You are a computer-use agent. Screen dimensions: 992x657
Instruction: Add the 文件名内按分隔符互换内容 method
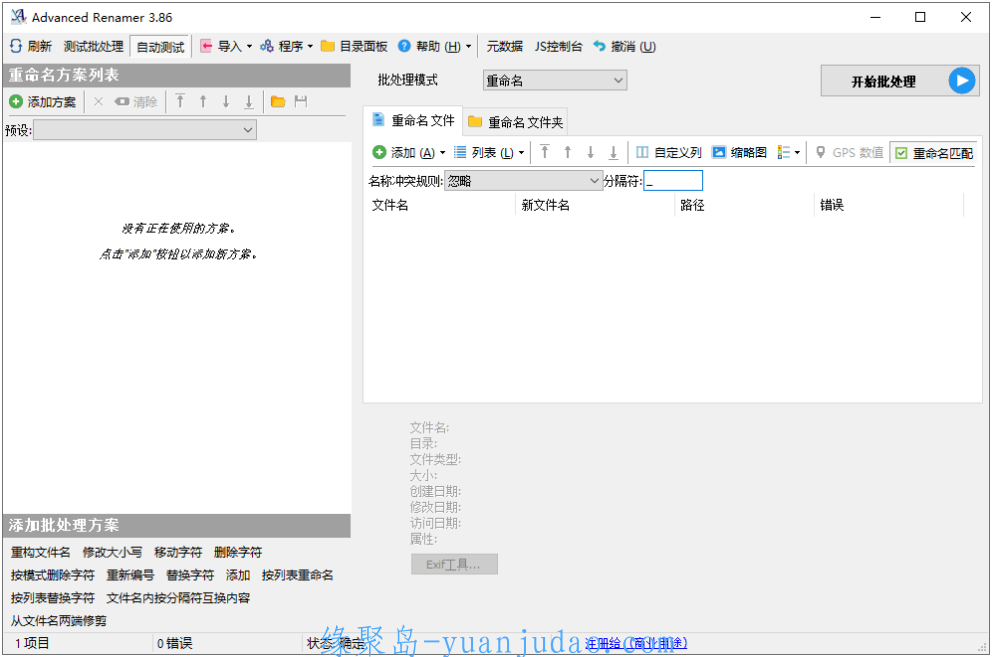(x=178, y=598)
